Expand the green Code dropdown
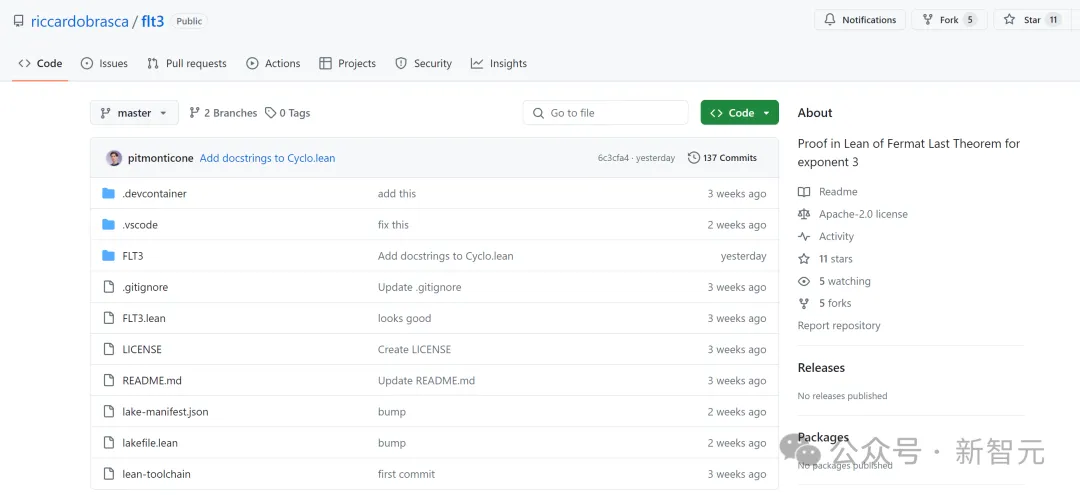 click(739, 113)
